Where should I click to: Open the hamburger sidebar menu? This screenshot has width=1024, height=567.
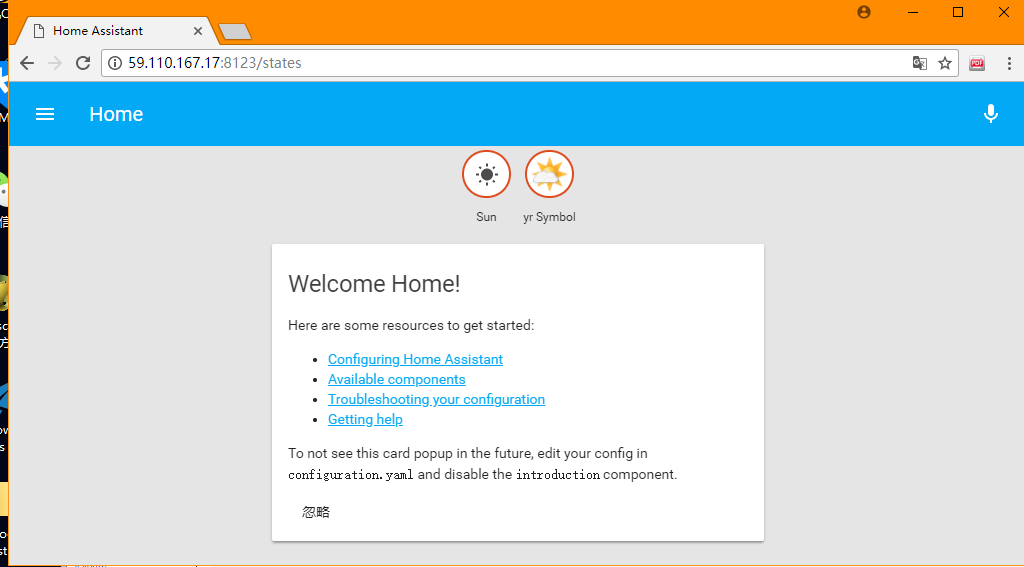pyautogui.click(x=44, y=114)
